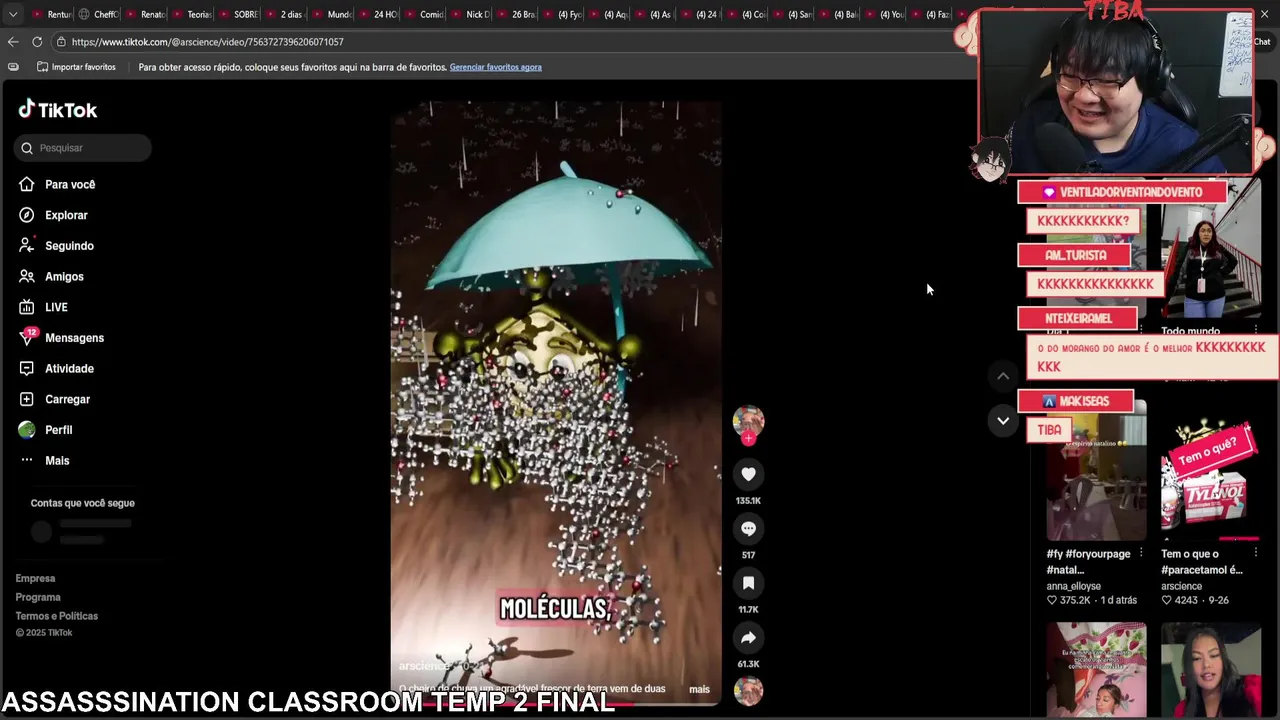Like the video with the heart icon
Viewport: 1280px width, 720px height.
tap(748, 474)
